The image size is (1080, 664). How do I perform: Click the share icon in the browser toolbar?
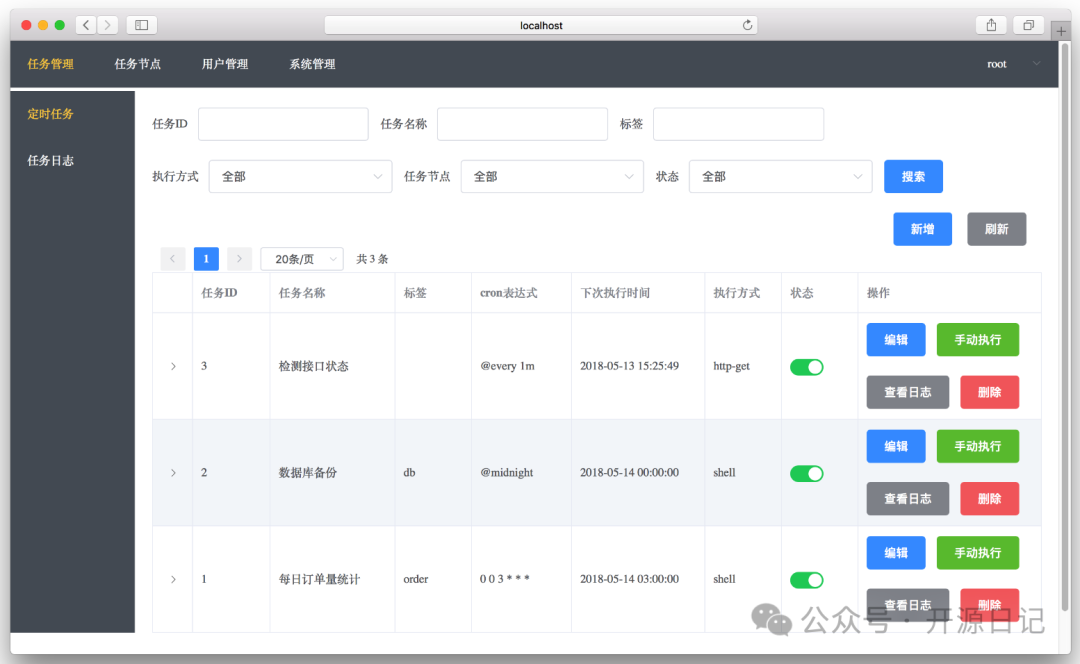click(x=990, y=24)
